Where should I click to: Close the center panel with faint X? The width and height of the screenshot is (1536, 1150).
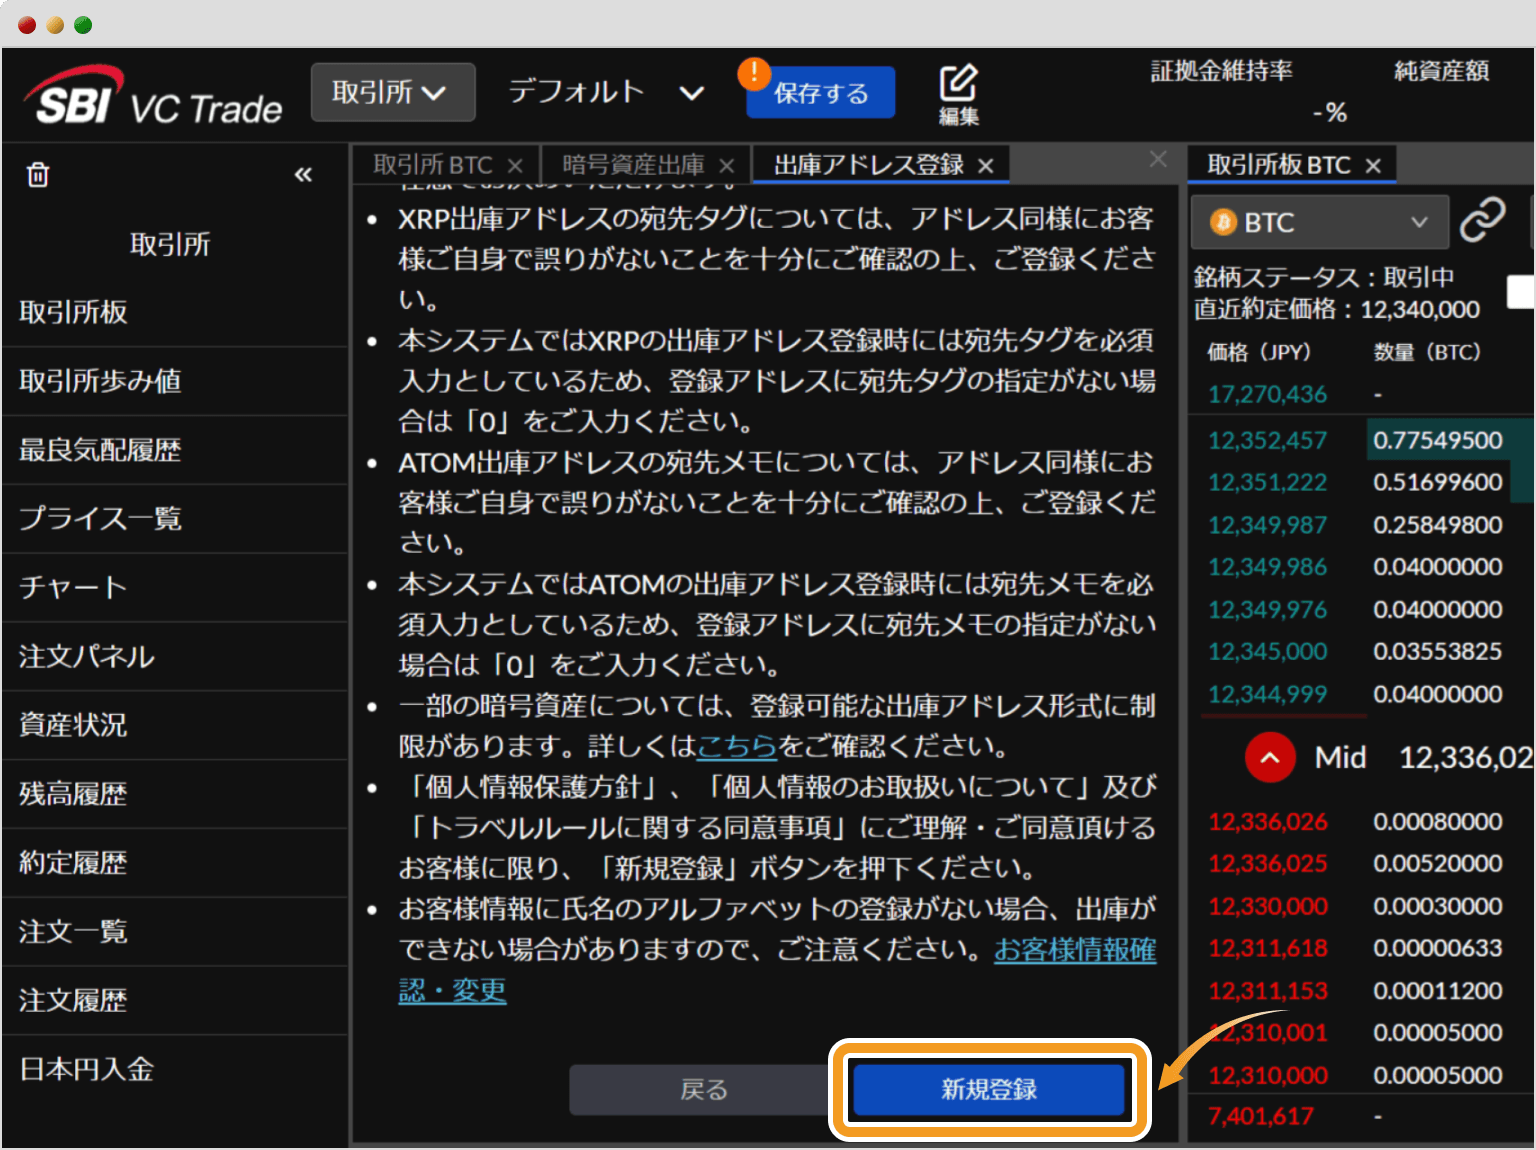pyautogui.click(x=1158, y=159)
